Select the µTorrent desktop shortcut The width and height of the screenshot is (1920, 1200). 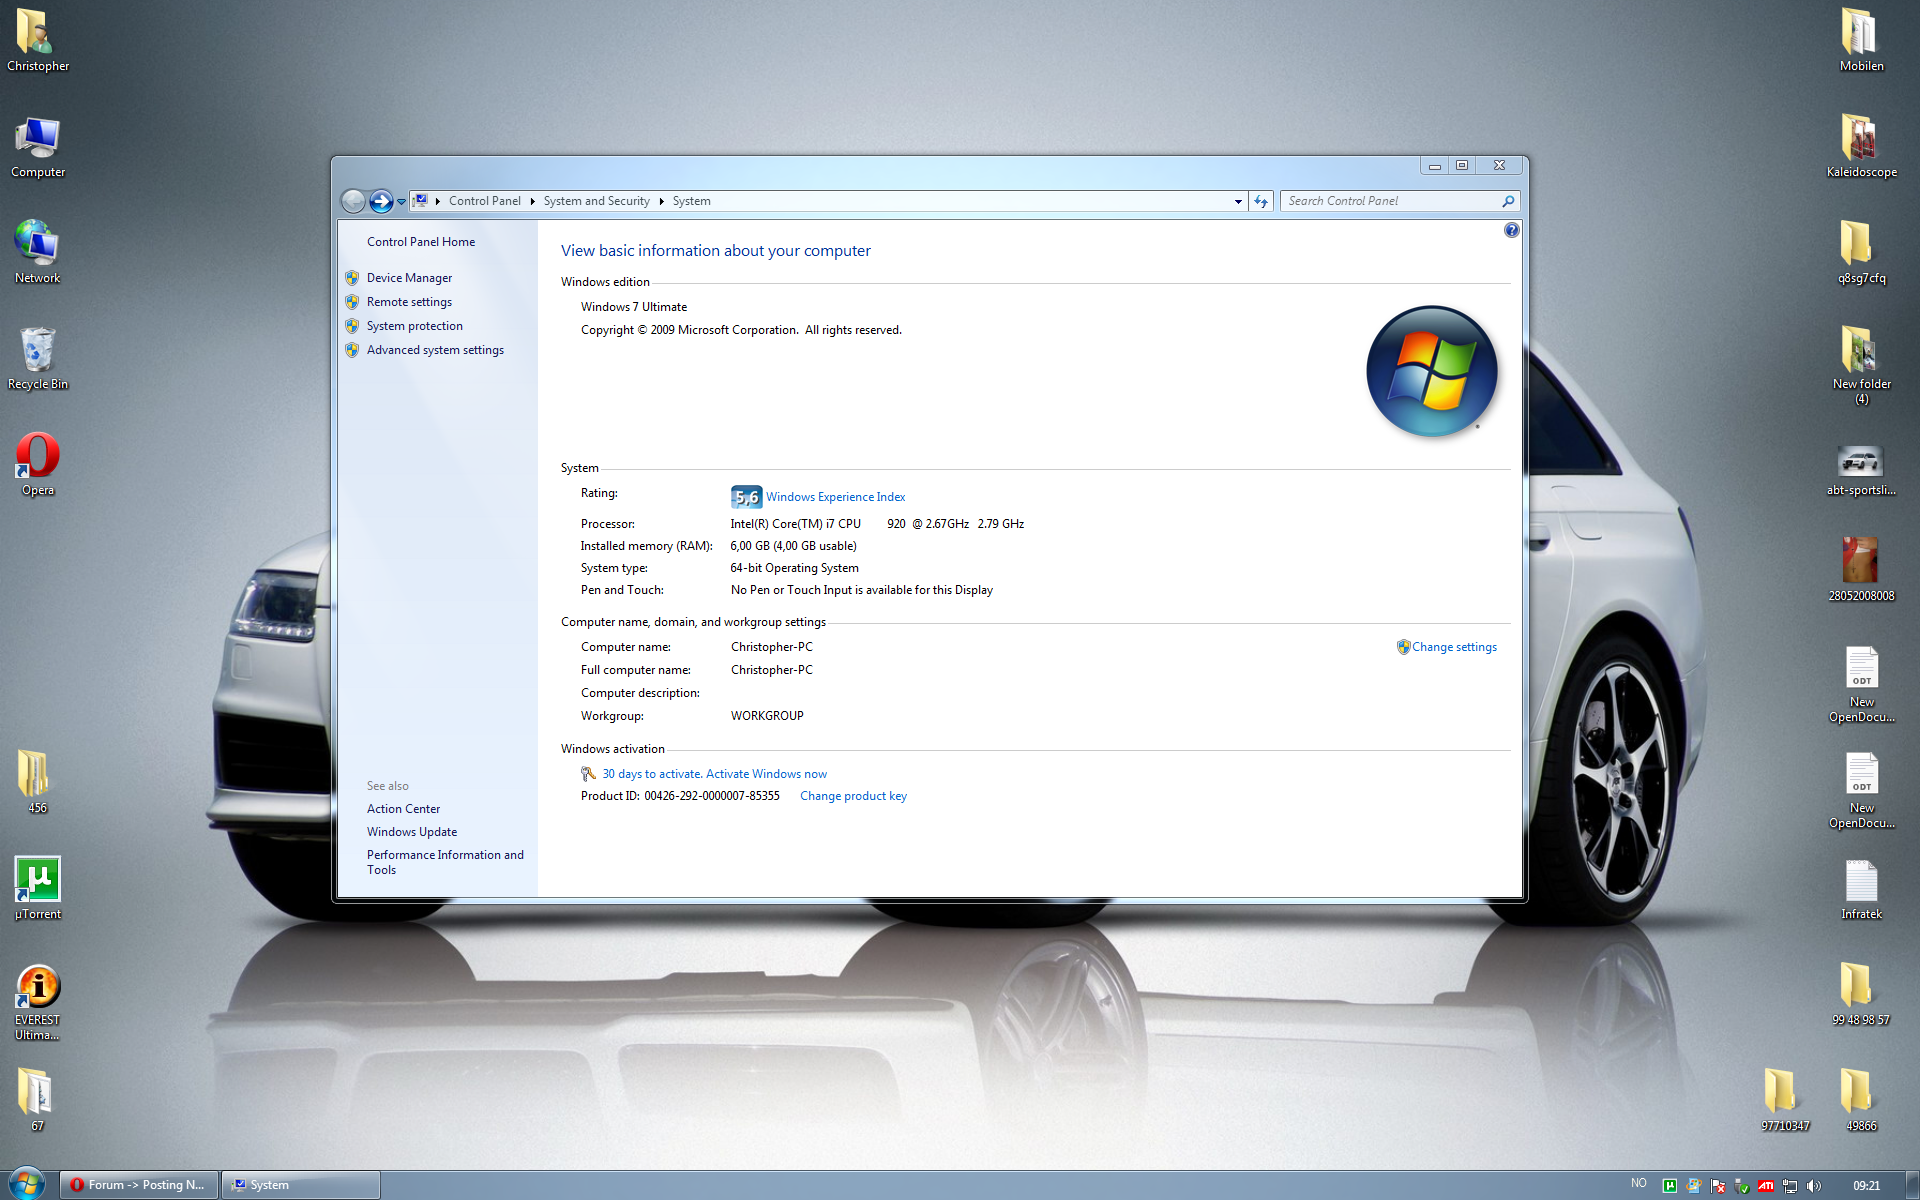coord(38,888)
